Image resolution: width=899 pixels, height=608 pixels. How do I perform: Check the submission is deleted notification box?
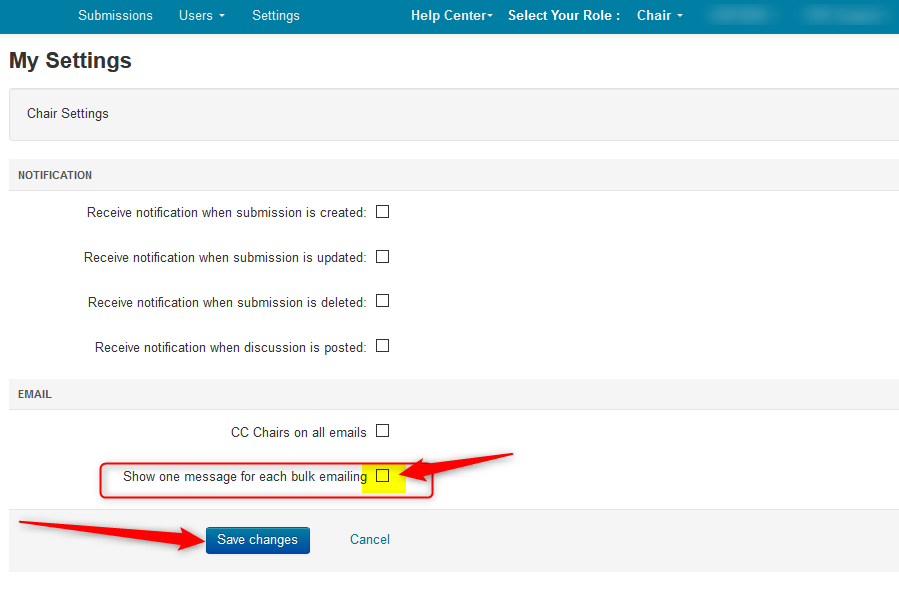click(382, 301)
